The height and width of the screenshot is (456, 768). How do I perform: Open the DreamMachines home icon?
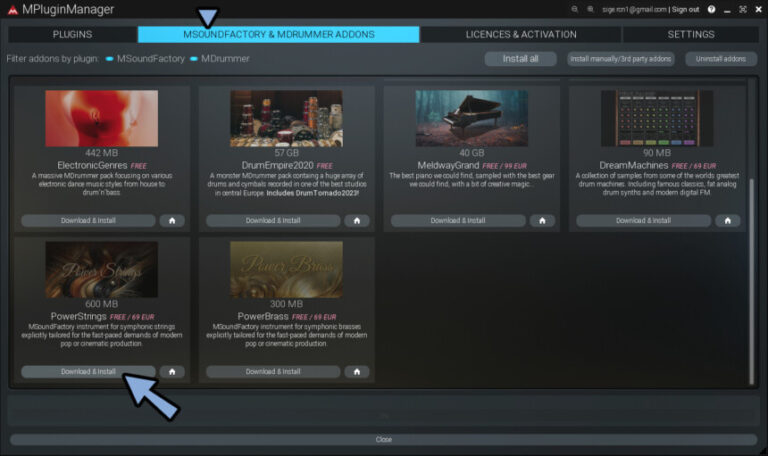pos(726,220)
